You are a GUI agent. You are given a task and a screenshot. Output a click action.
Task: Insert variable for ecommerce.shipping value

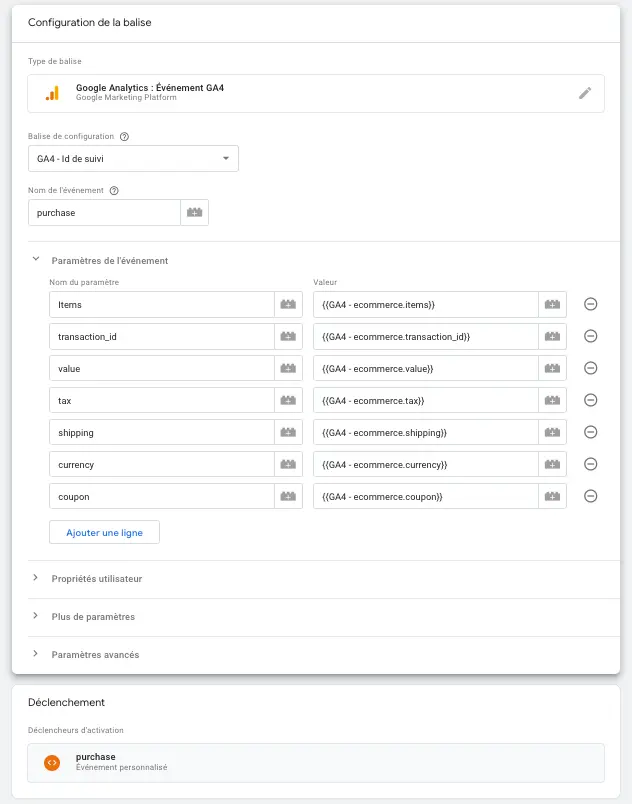click(552, 432)
